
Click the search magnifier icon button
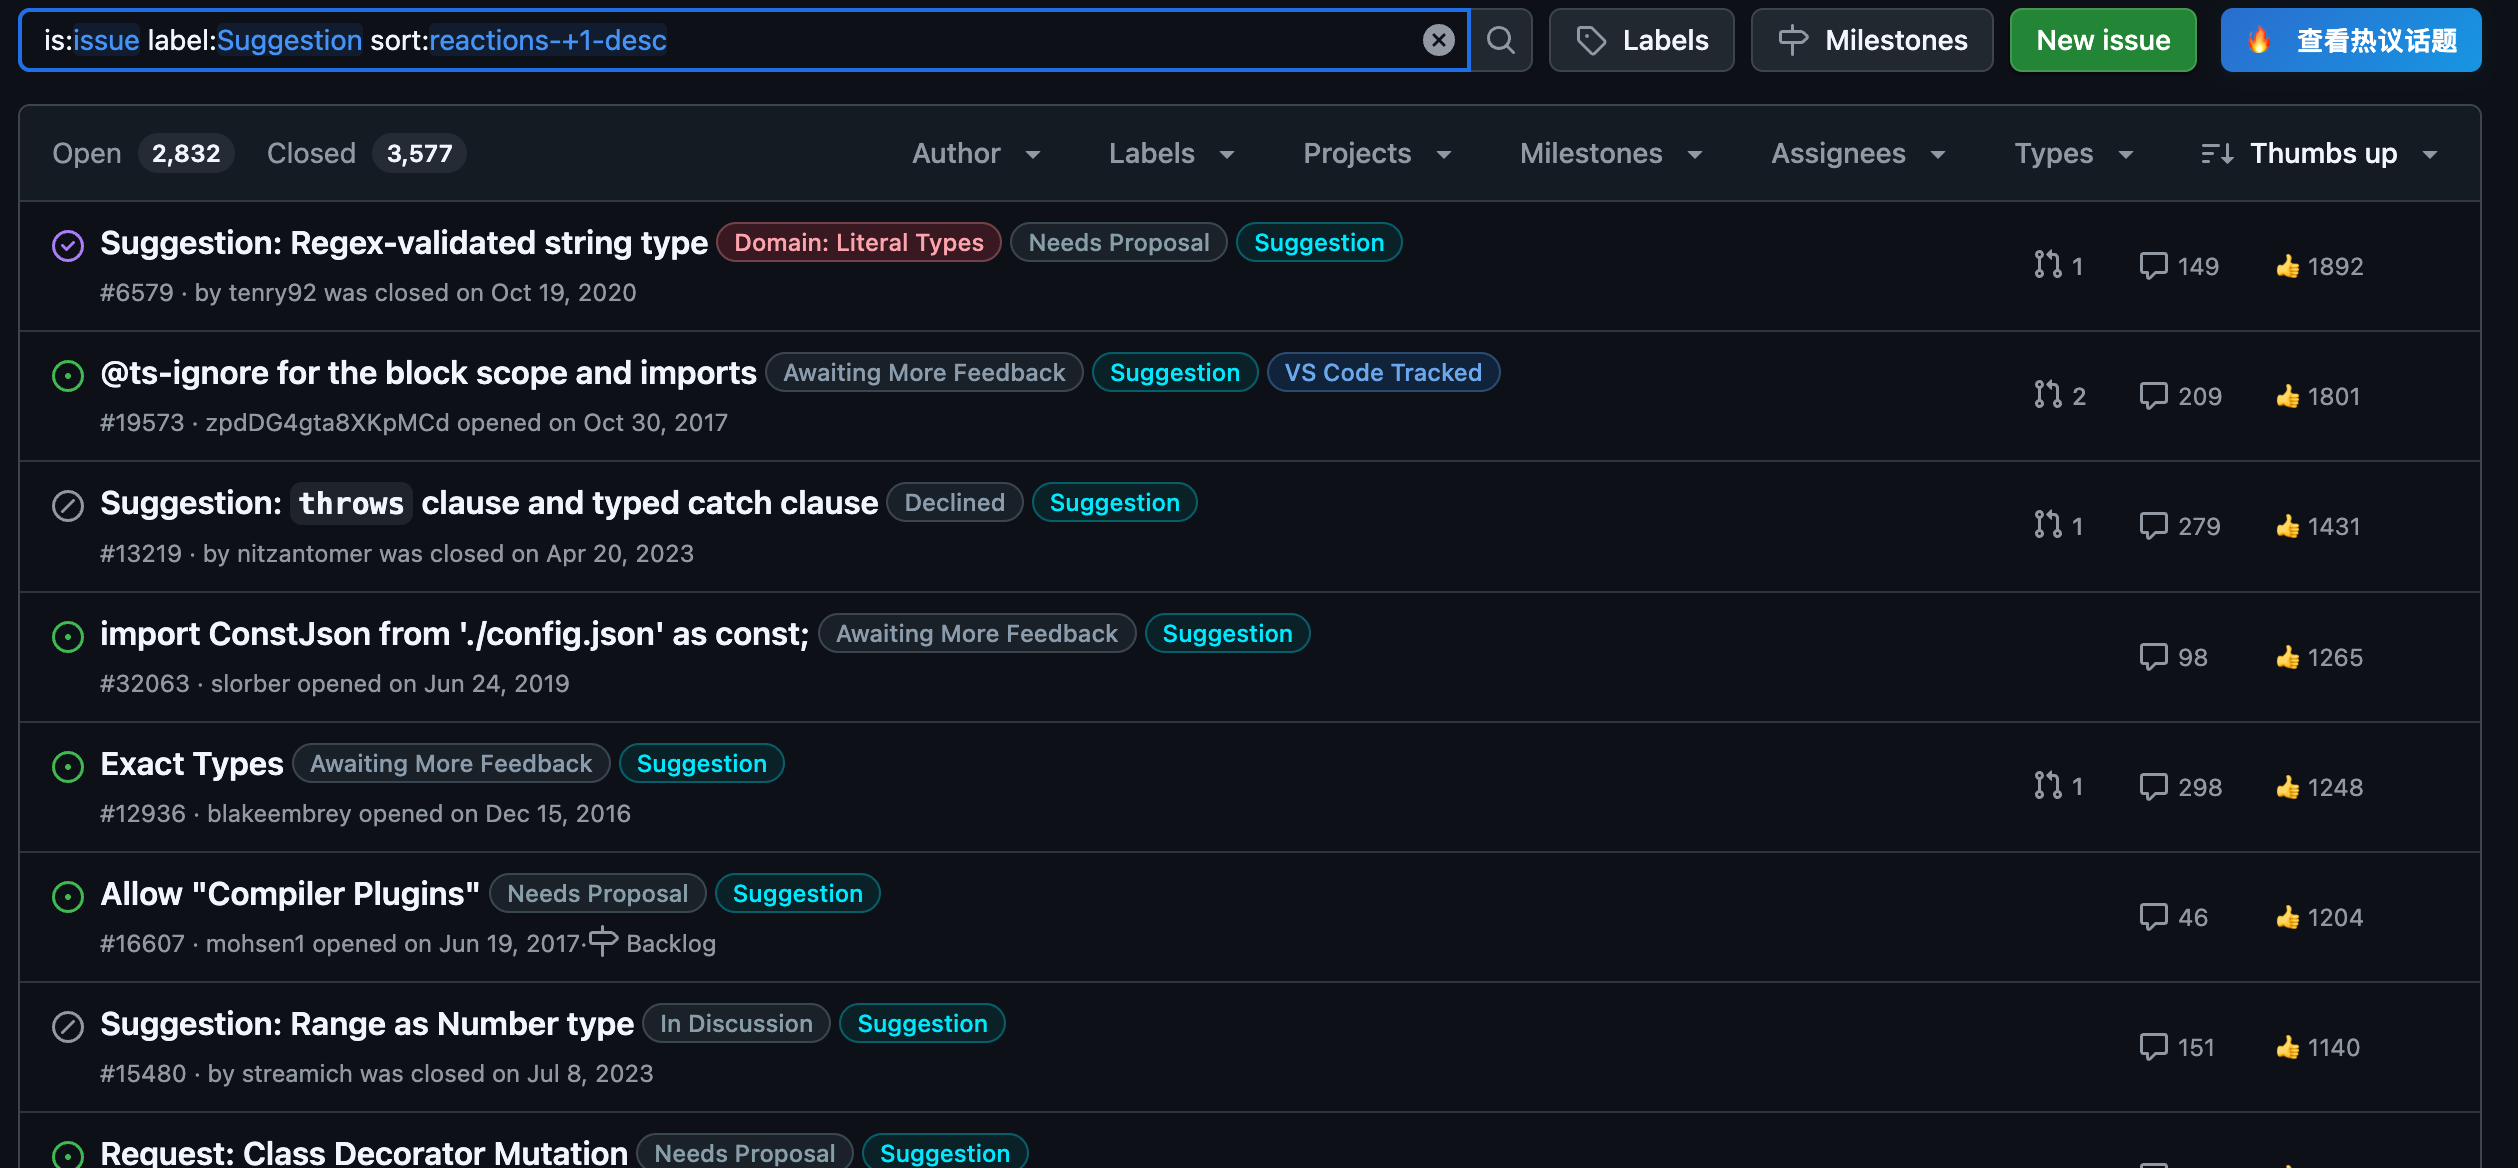[1500, 40]
